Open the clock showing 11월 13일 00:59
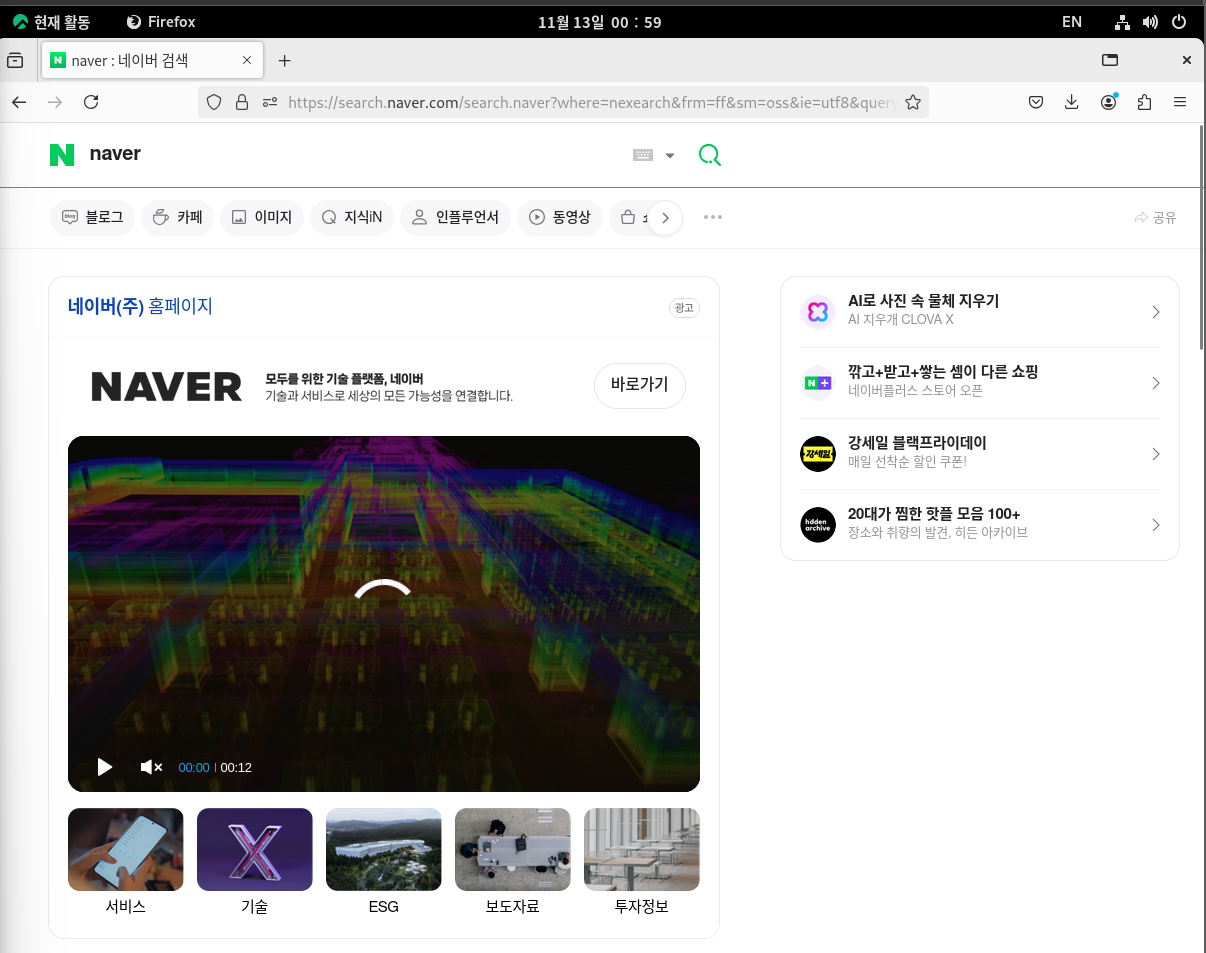The height and width of the screenshot is (953, 1206). coord(600,22)
